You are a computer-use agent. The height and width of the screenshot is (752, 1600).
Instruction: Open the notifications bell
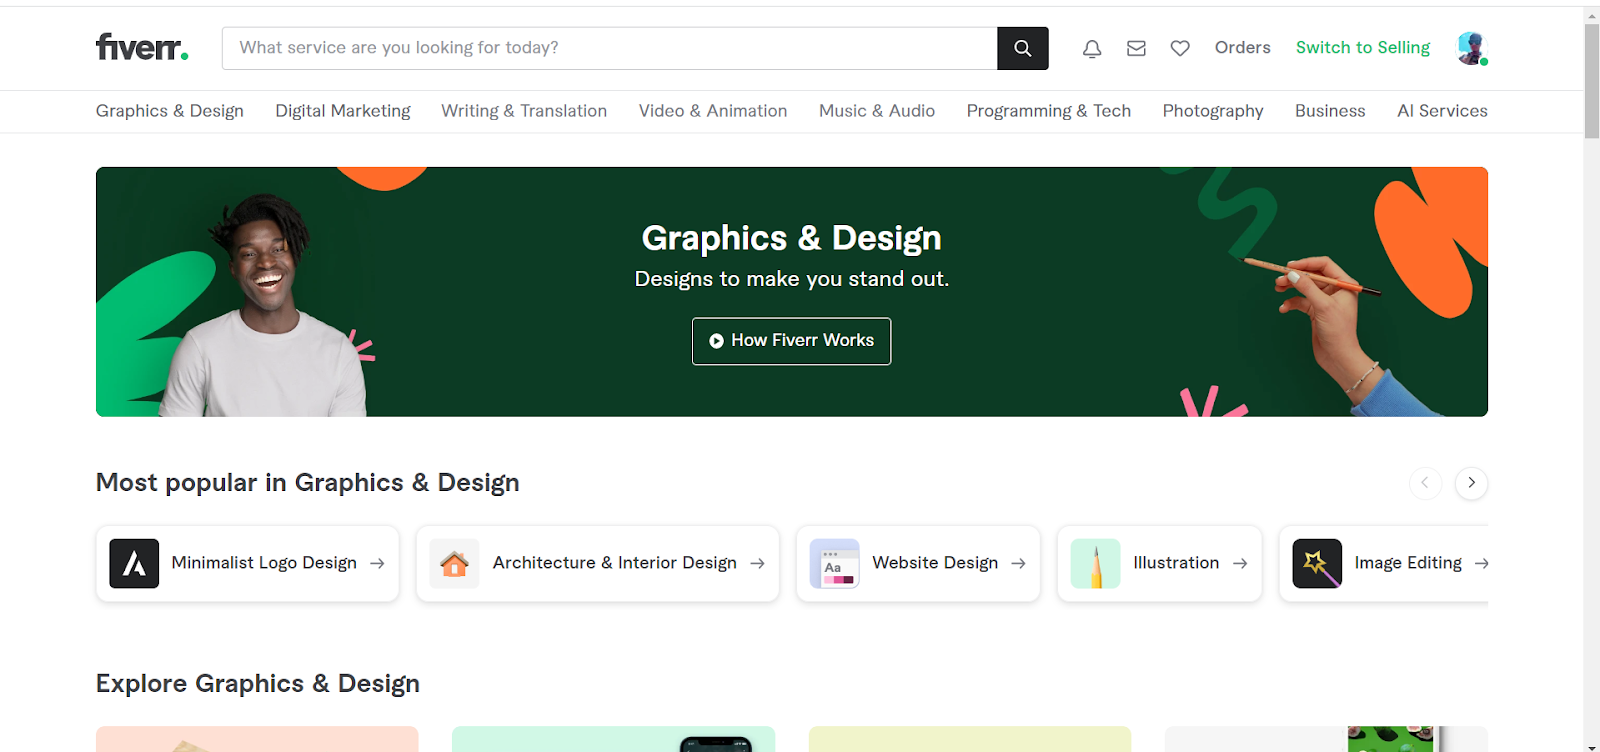click(1092, 48)
